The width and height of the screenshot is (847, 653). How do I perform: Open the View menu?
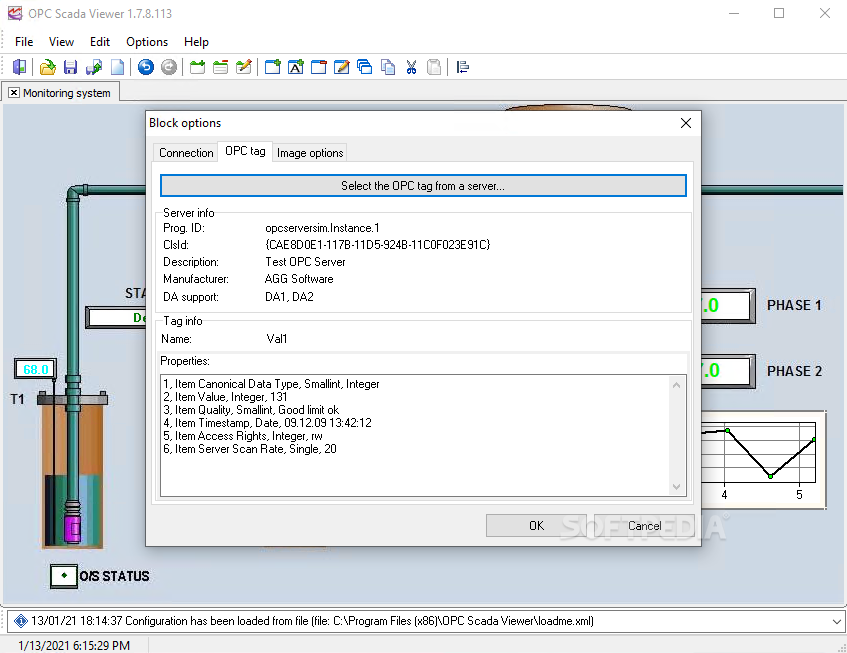(x=61, y=42)
